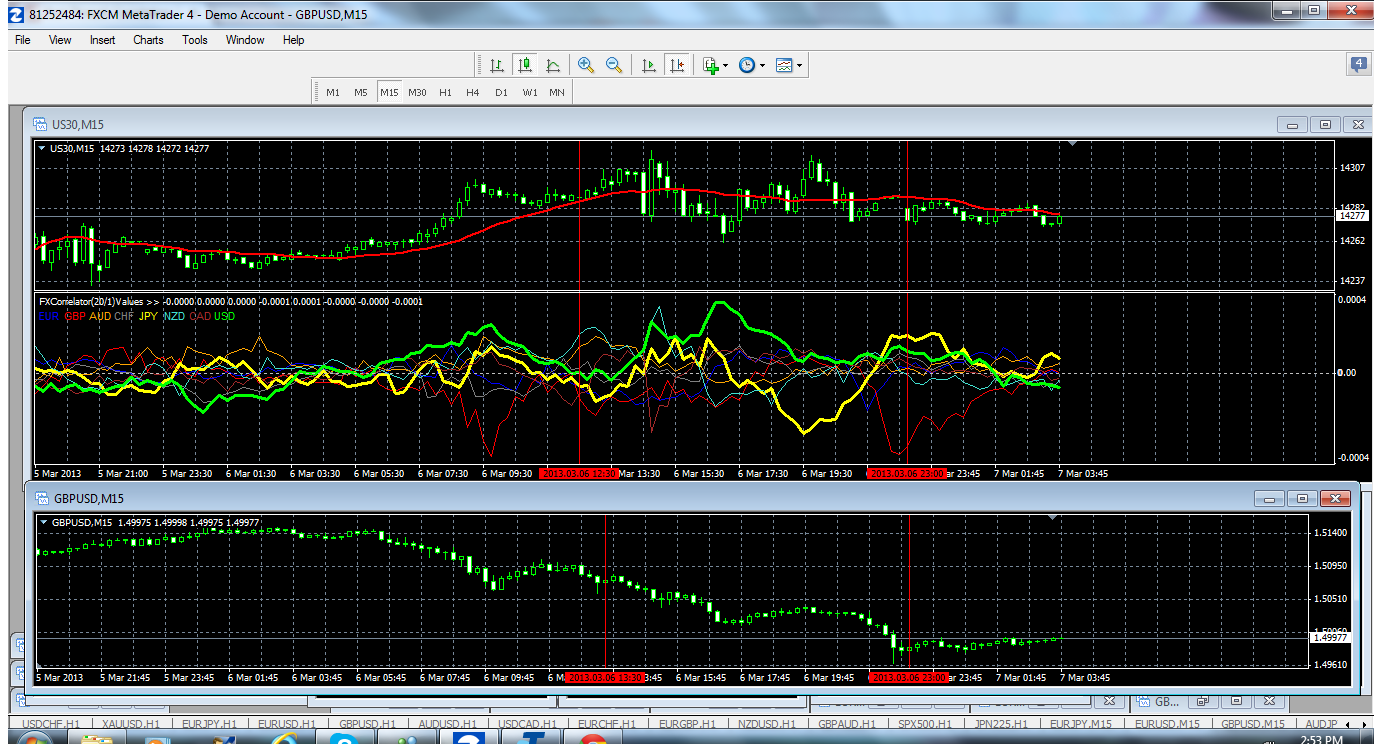This screenshot has height=744, width=1382.
Task: Toggle chart auto scroll
Action: pos(649,65)
